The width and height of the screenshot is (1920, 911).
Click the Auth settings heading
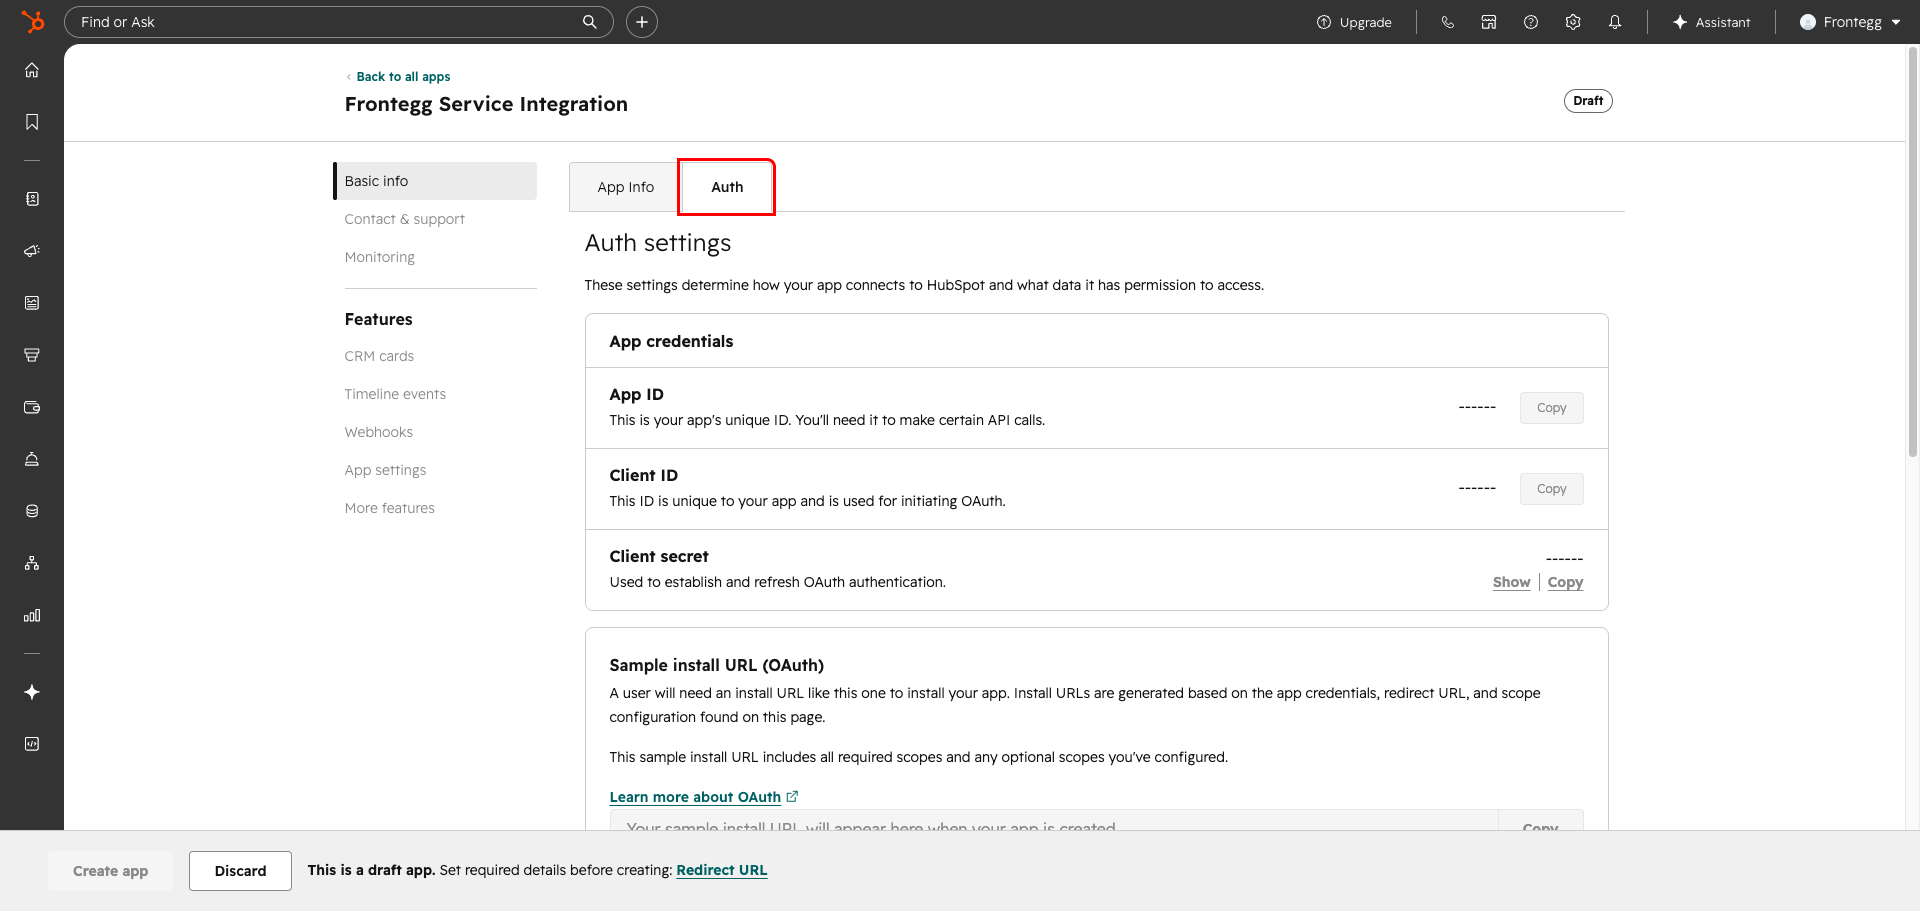(657, 243)
